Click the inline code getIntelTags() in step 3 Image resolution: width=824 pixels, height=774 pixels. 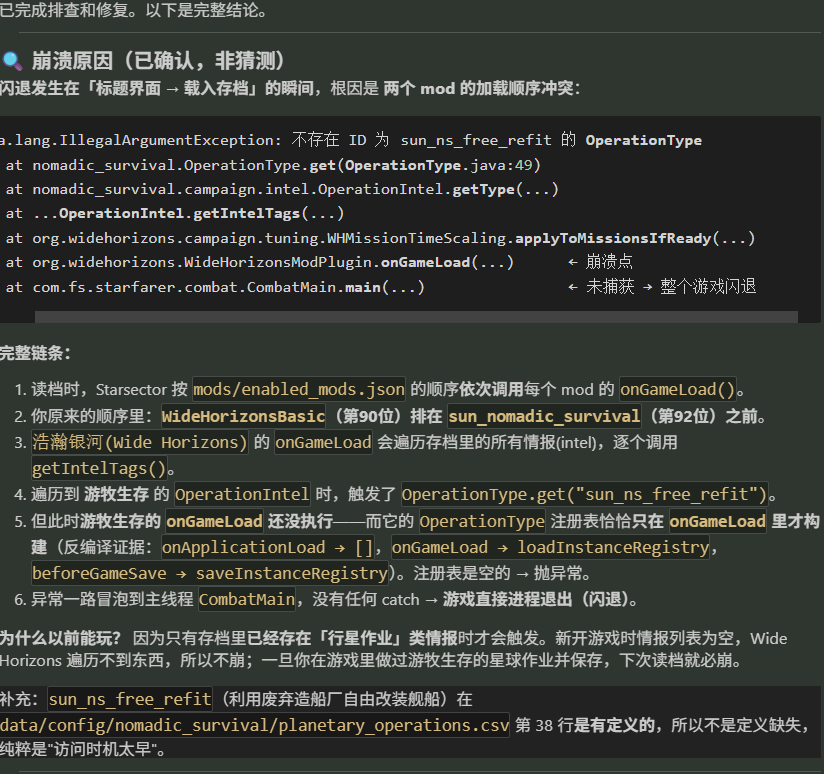(x=99, y=468)
